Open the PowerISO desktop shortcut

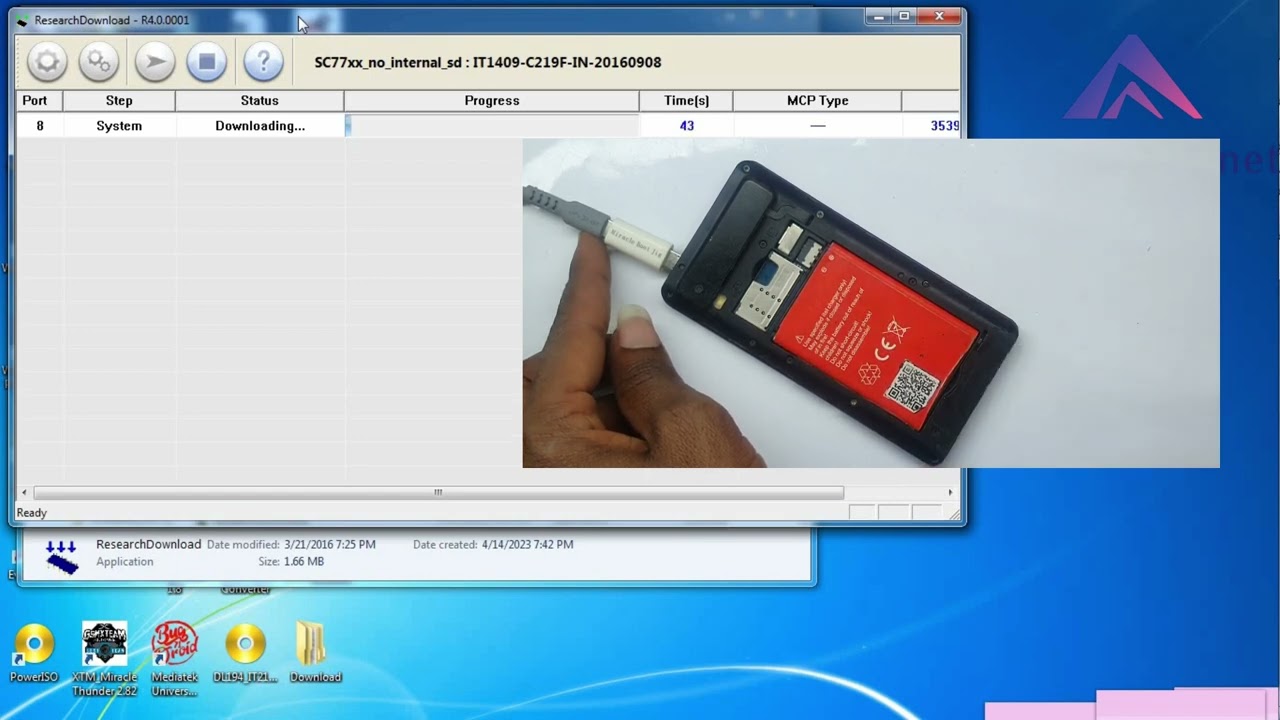pyautogui.click(x=34, y=654)
